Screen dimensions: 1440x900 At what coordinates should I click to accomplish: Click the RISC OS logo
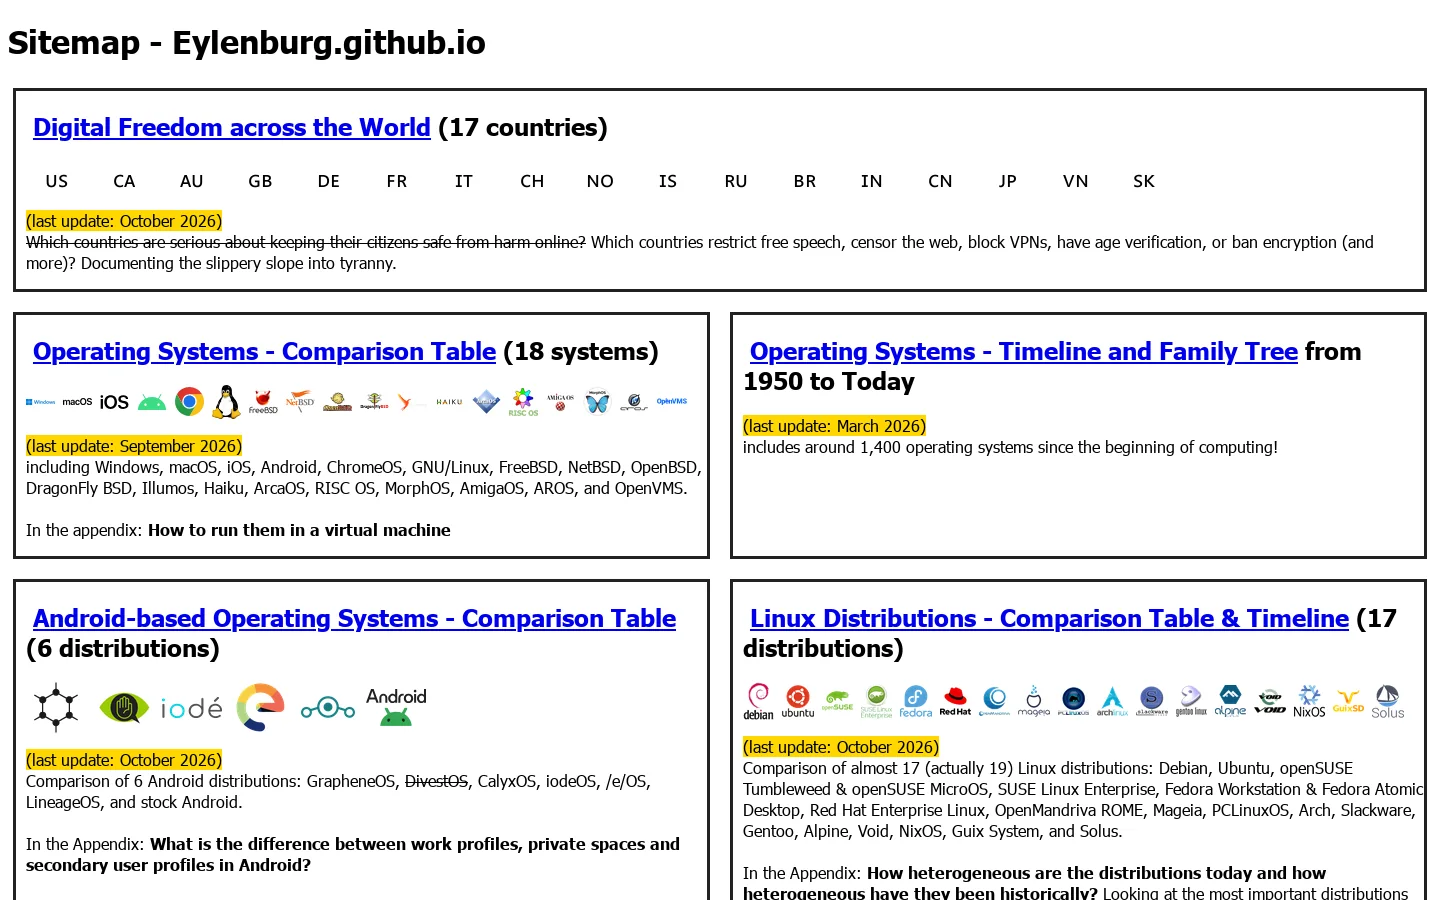pyautogui.click(x=523, y=402)
